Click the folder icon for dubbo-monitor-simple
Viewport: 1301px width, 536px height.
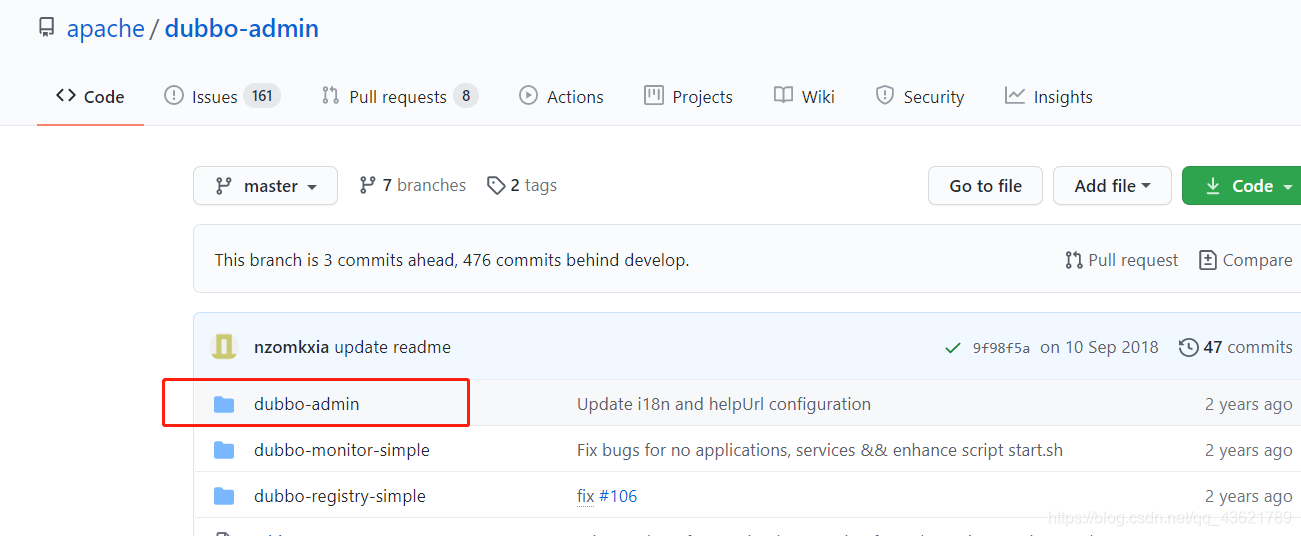pos(224,450)
